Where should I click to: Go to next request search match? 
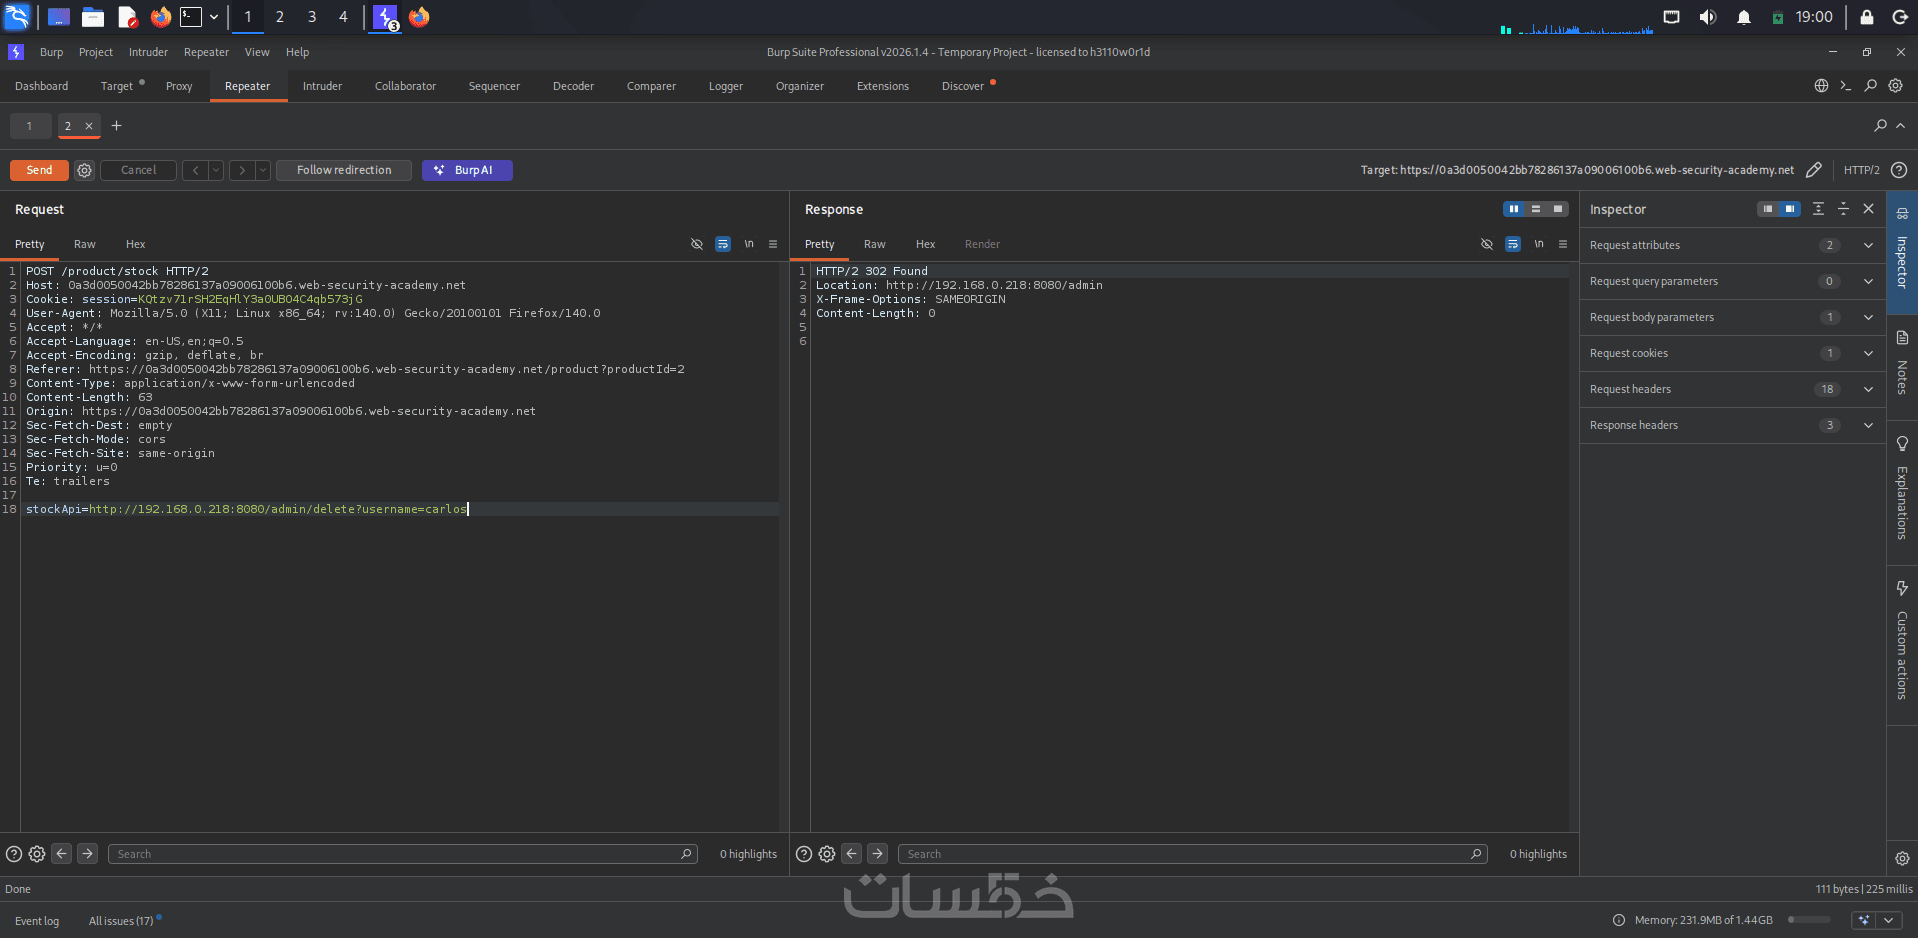(88, 854)
